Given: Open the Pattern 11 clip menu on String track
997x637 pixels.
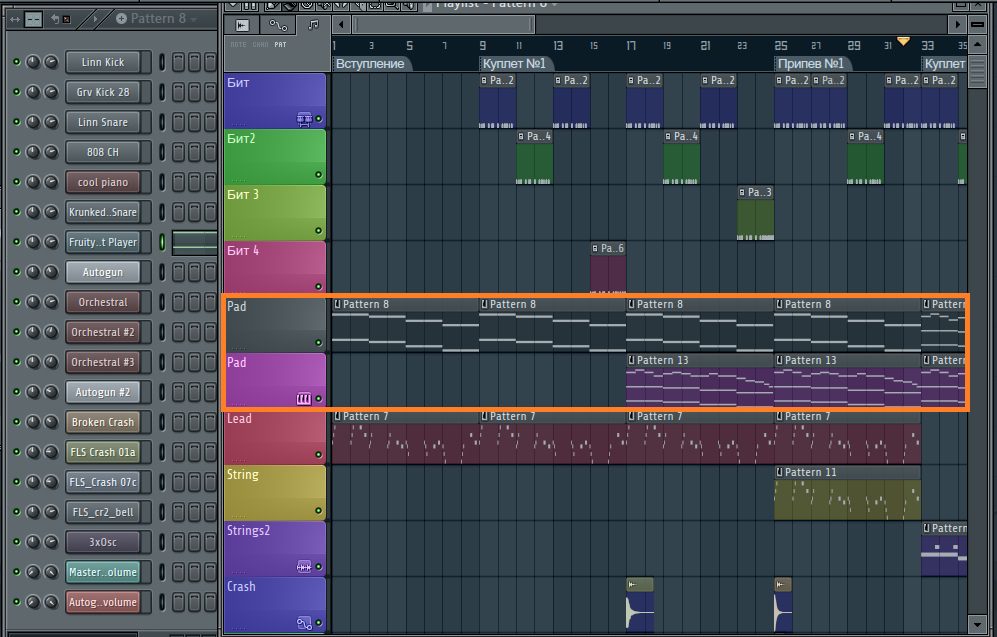Looking at the screenshot, I should [x=780, y=472].
